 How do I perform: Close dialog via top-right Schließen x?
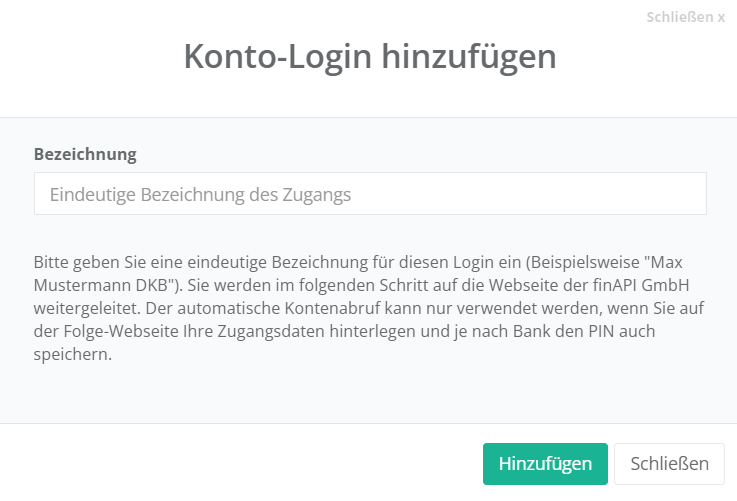pyautogui.click(x=685, y=17)
